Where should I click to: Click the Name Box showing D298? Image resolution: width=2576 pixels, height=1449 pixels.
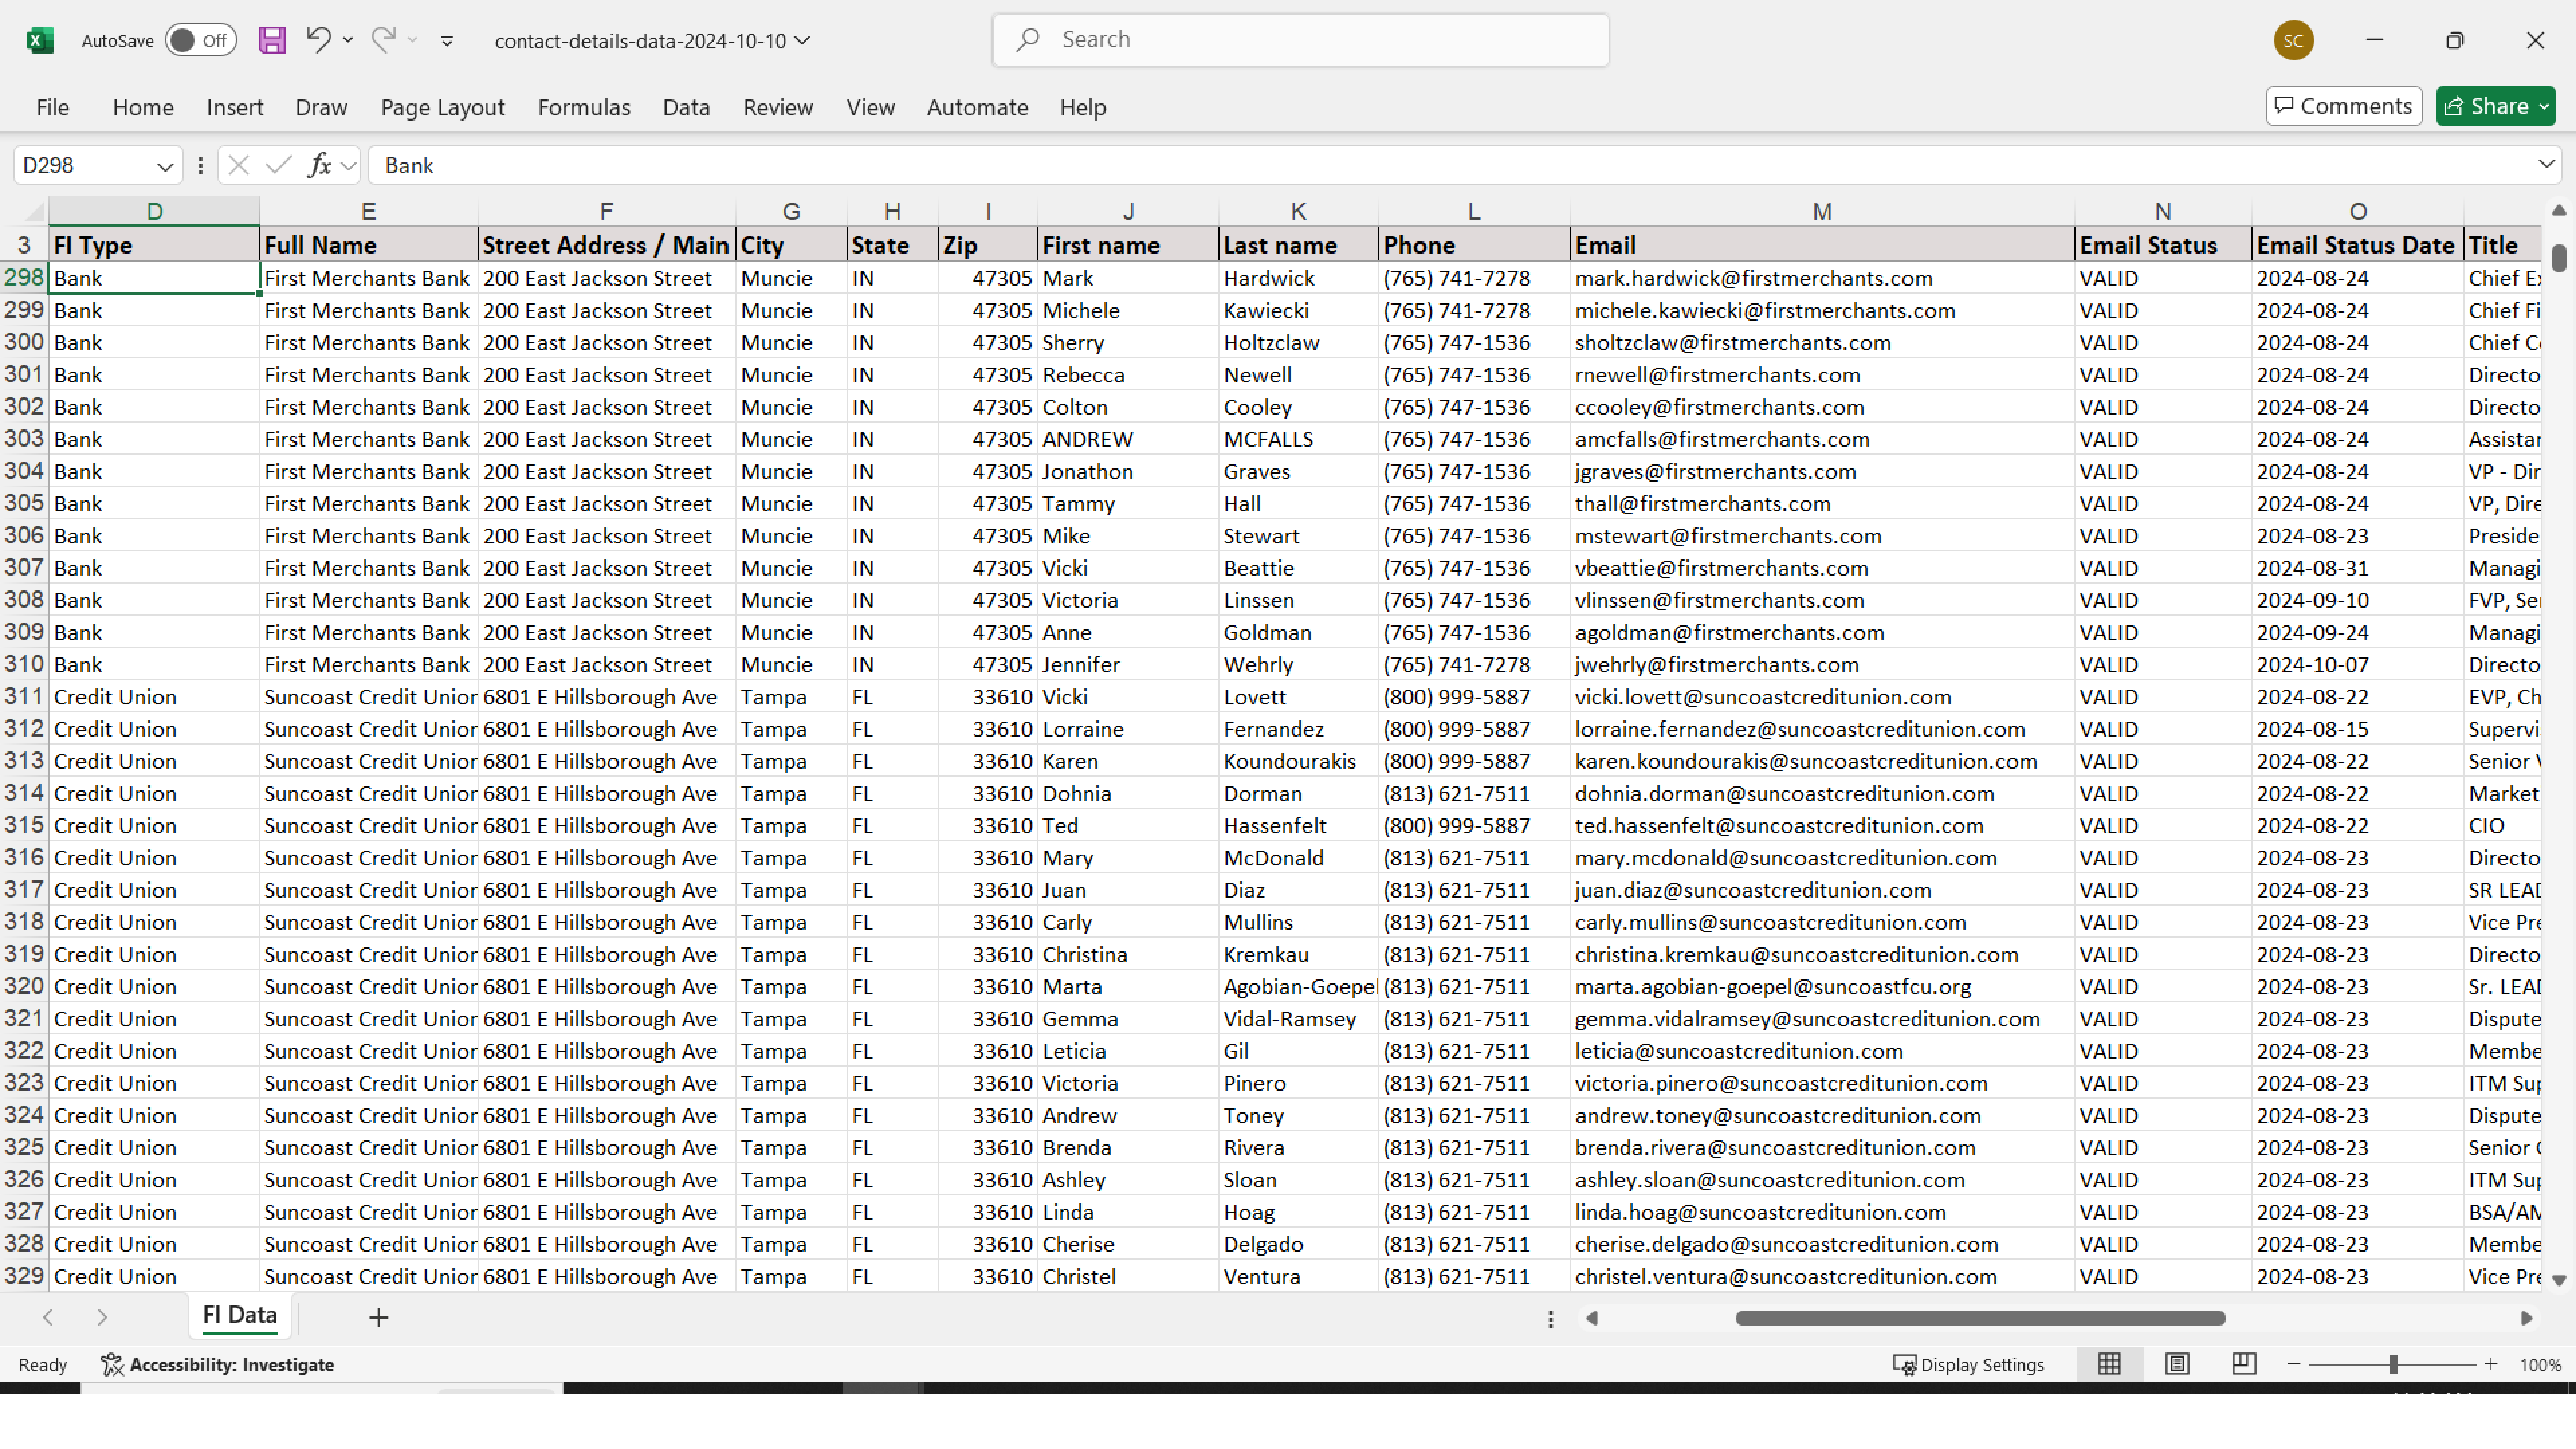pyautogui.click(x=85, y=165)
